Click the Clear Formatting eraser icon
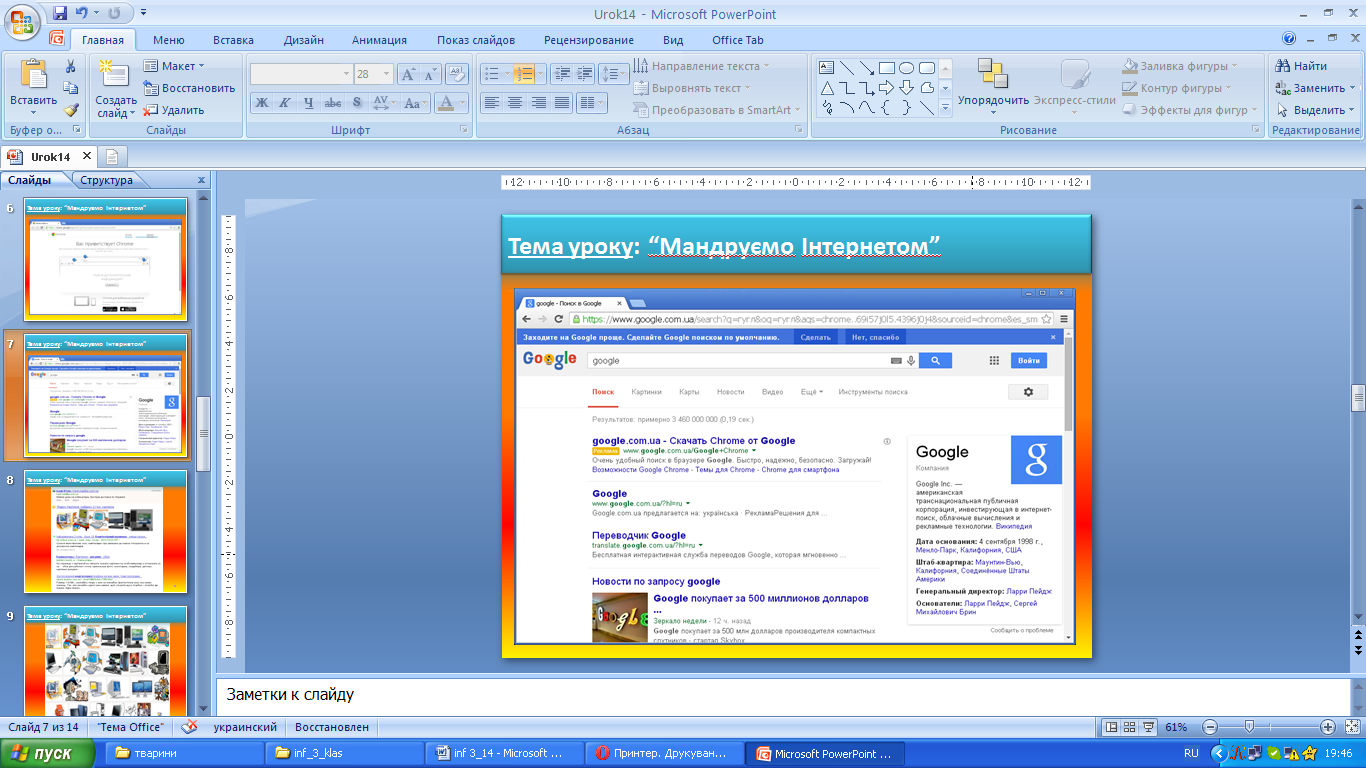 [457, 74]
